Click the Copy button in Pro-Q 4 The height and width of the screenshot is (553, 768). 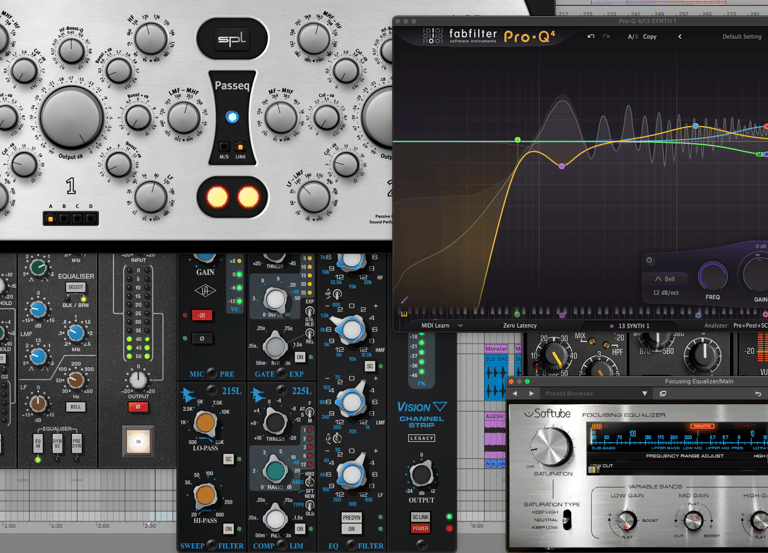[x=649, y=37]
